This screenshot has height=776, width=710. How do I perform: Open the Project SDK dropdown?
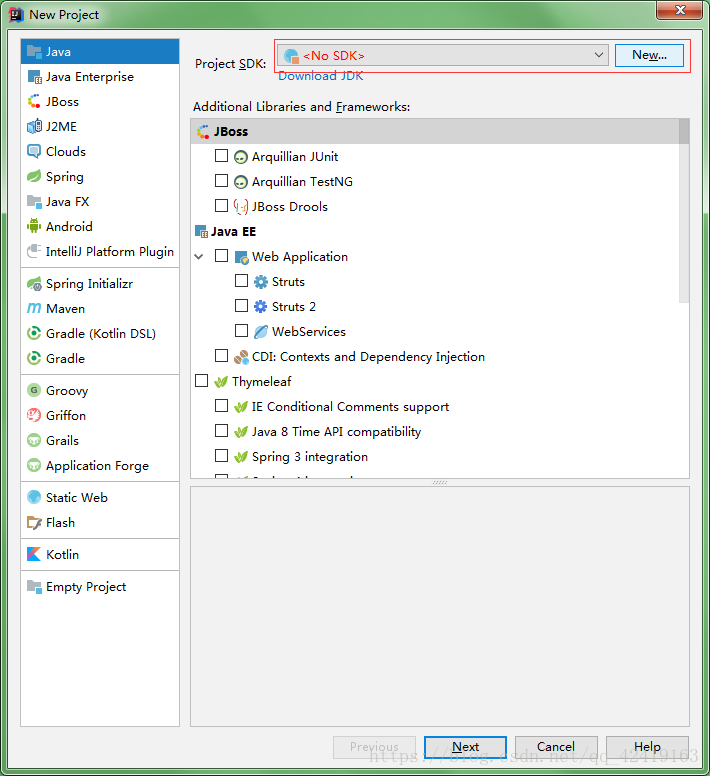pos(443,55)
